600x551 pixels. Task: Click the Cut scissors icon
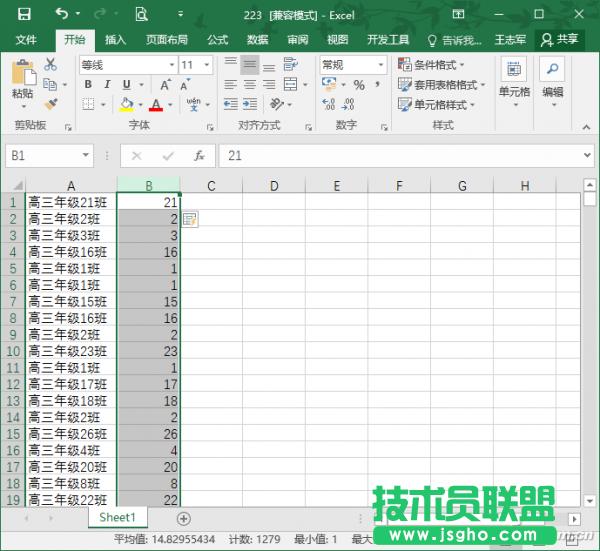point(51,65)
